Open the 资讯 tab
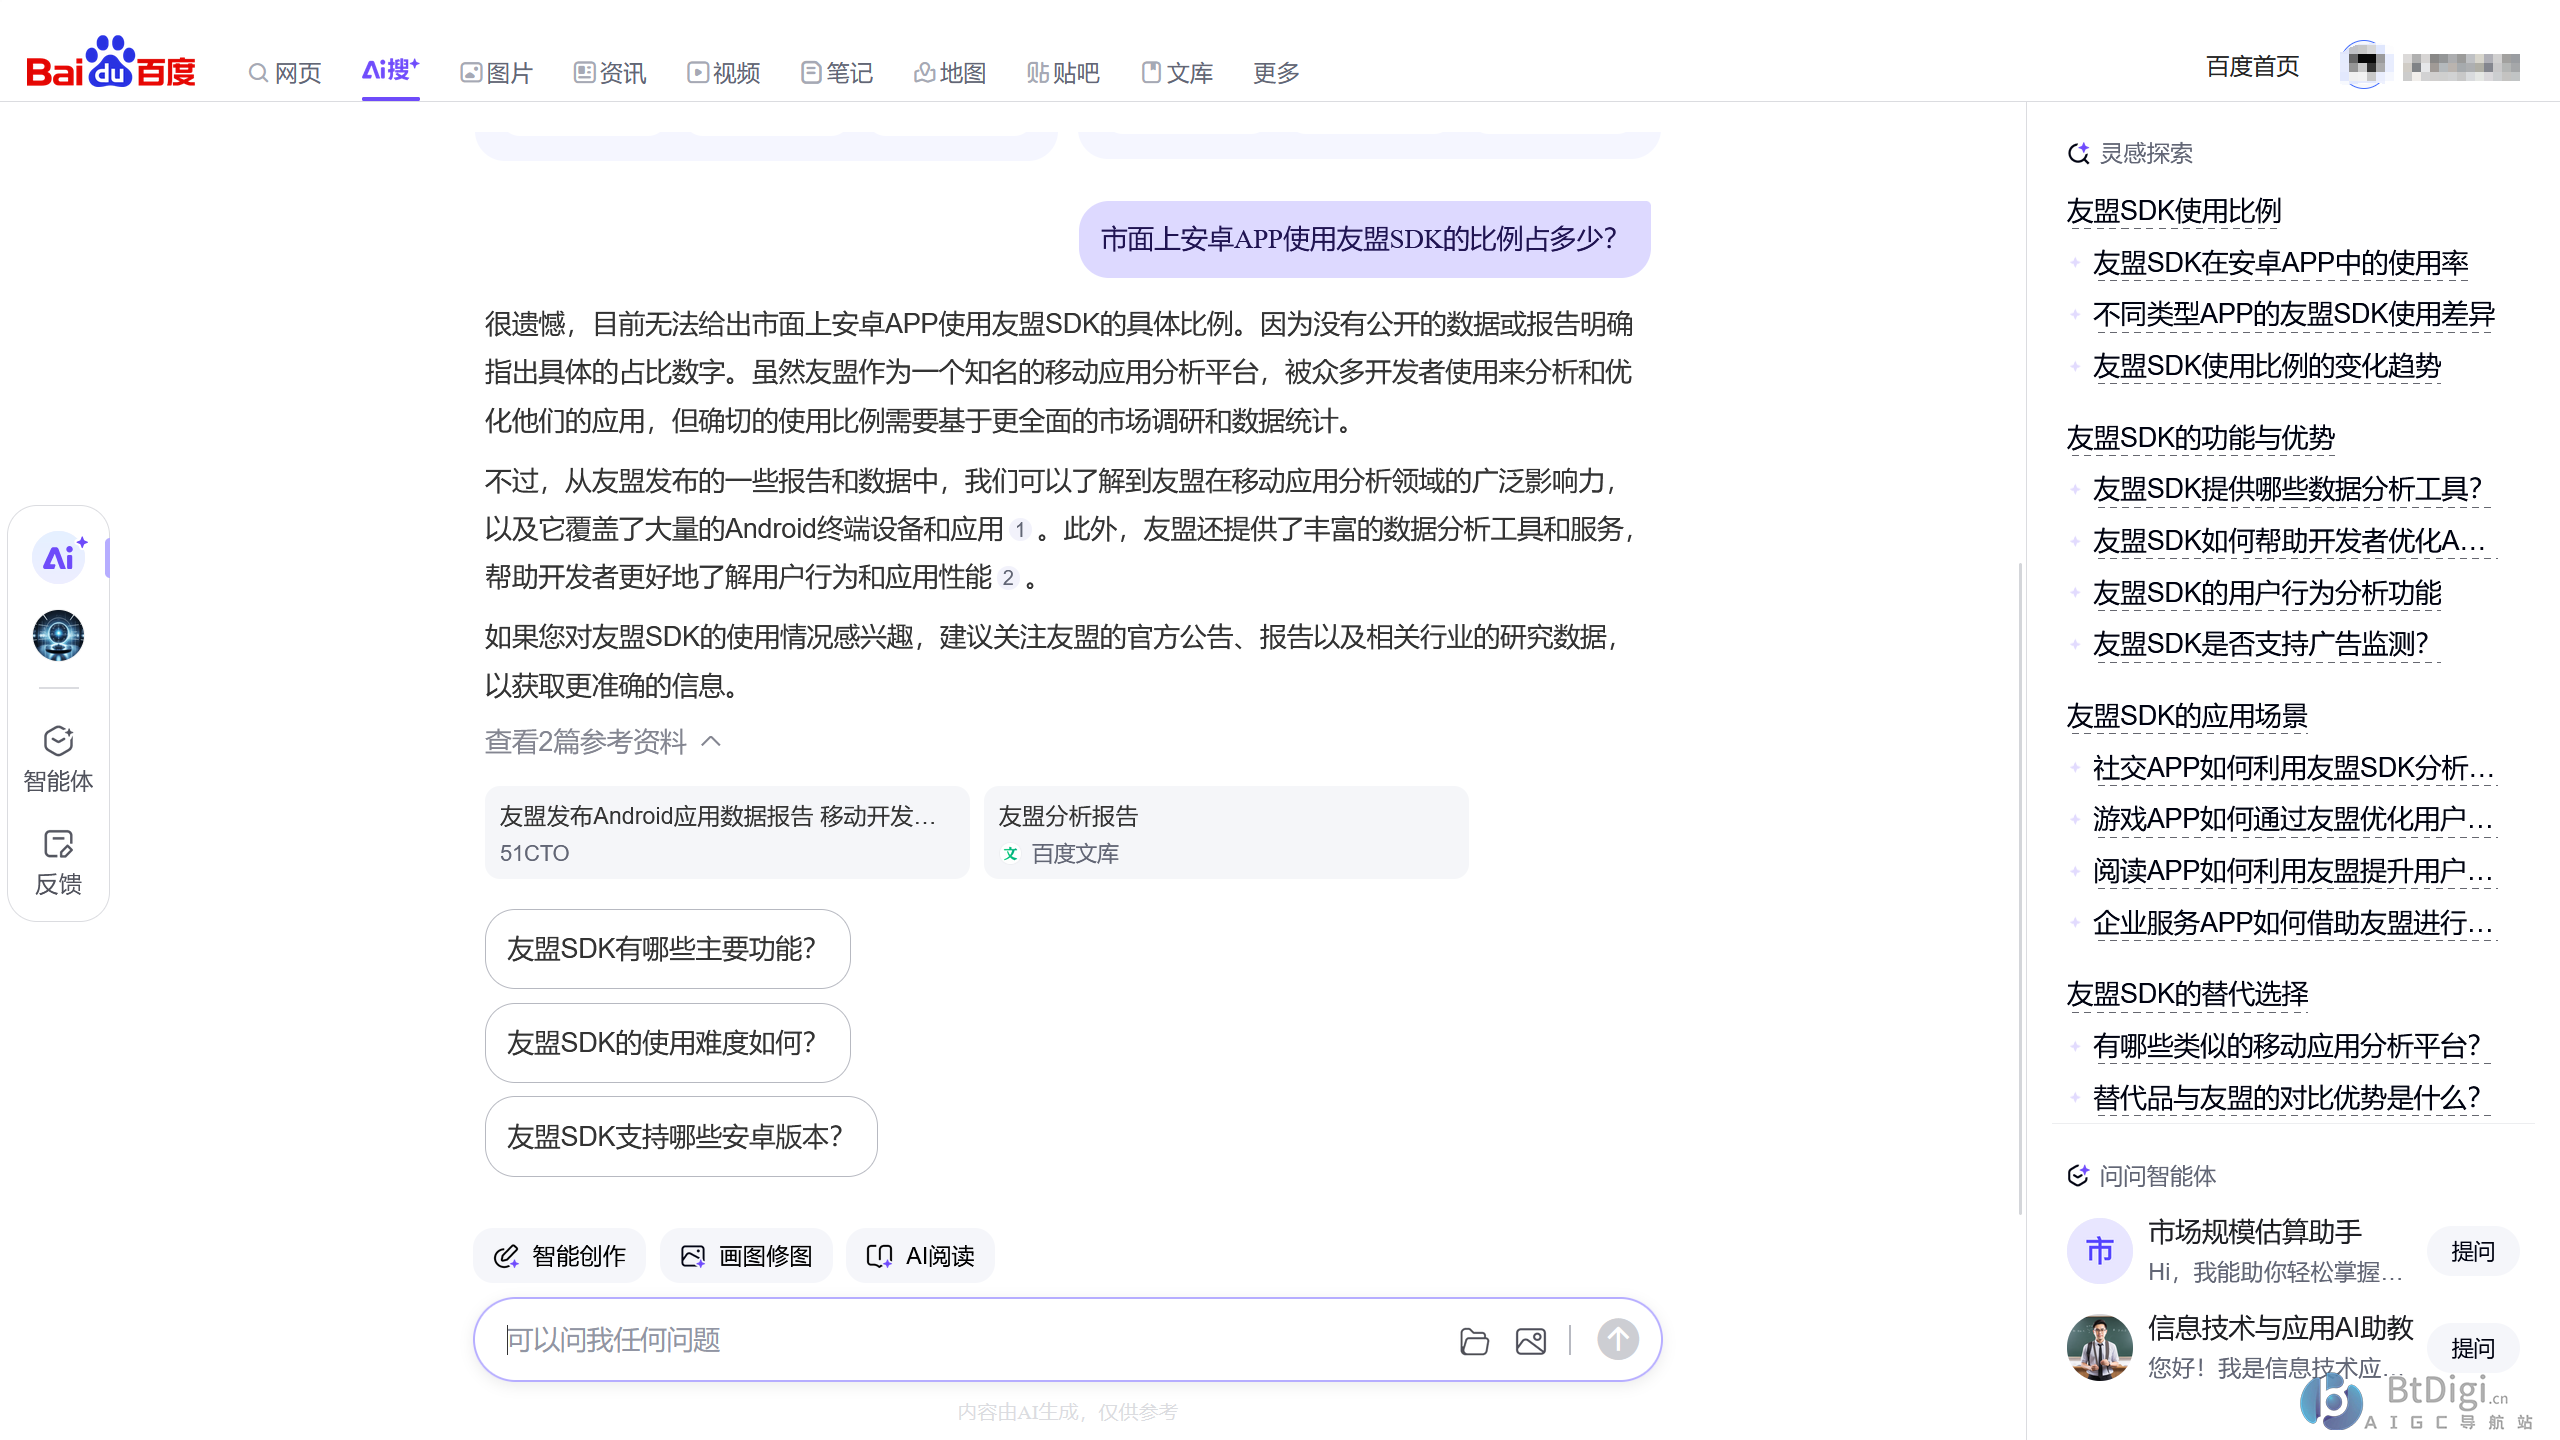 click(x=610, y=73)
